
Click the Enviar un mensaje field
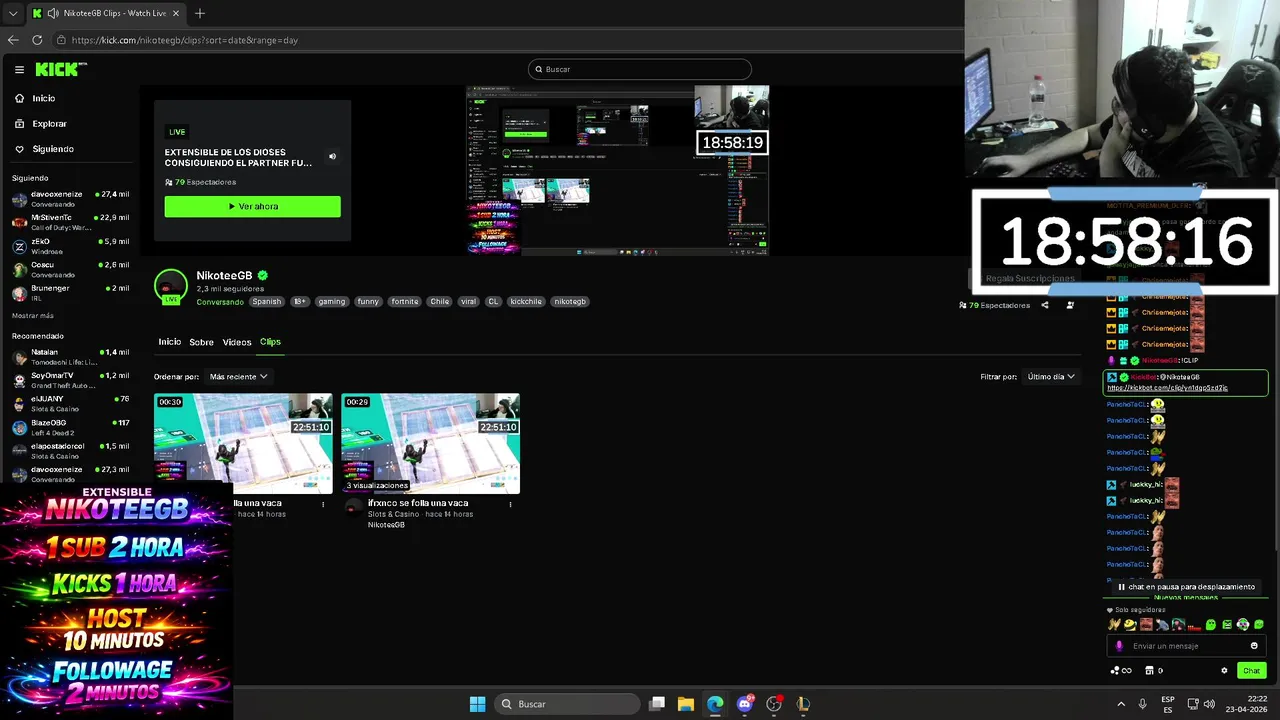(1185, 646)
